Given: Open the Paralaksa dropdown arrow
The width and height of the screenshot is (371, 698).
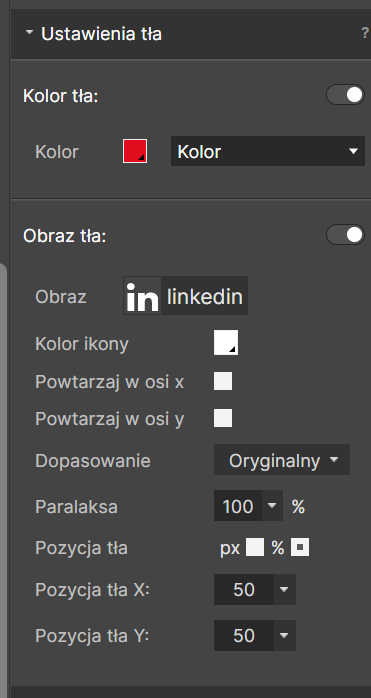Looking at the screenshot, I should pos(272,506).
